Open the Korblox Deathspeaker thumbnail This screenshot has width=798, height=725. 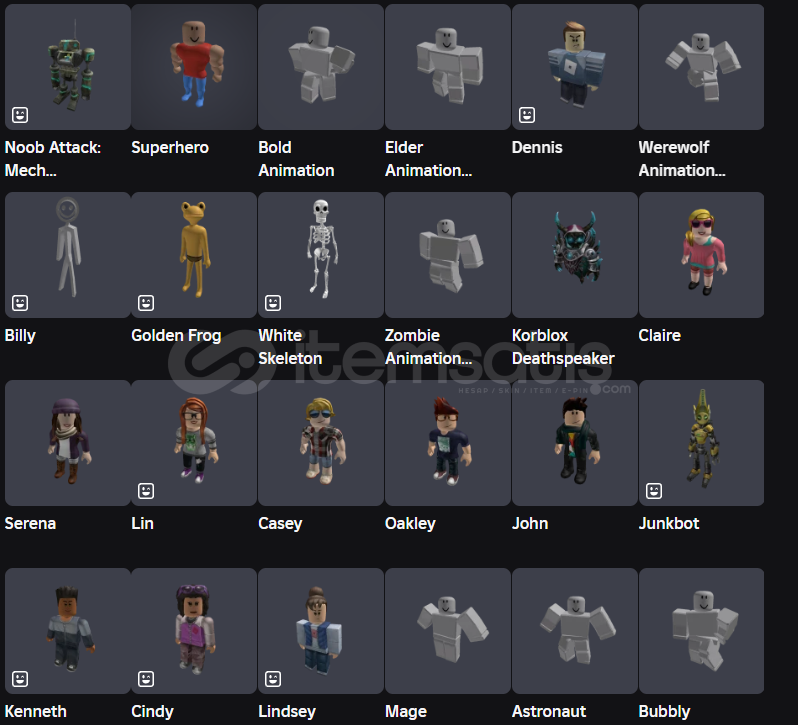(x=575, y=255)
